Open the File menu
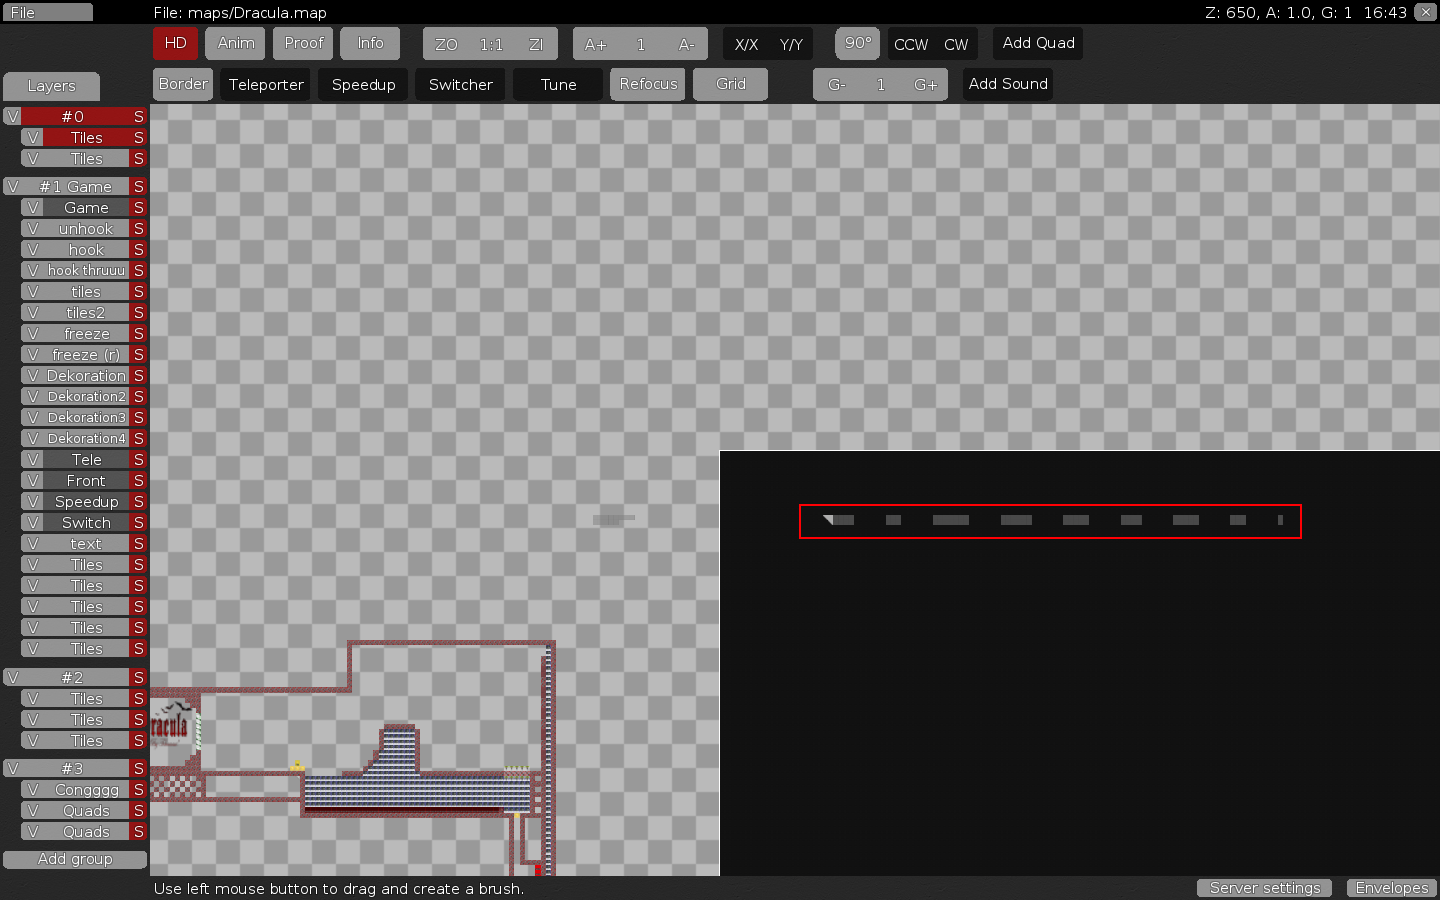This screenshot has height=900, width=1440. pyautogui.click(x=47, y=12)
